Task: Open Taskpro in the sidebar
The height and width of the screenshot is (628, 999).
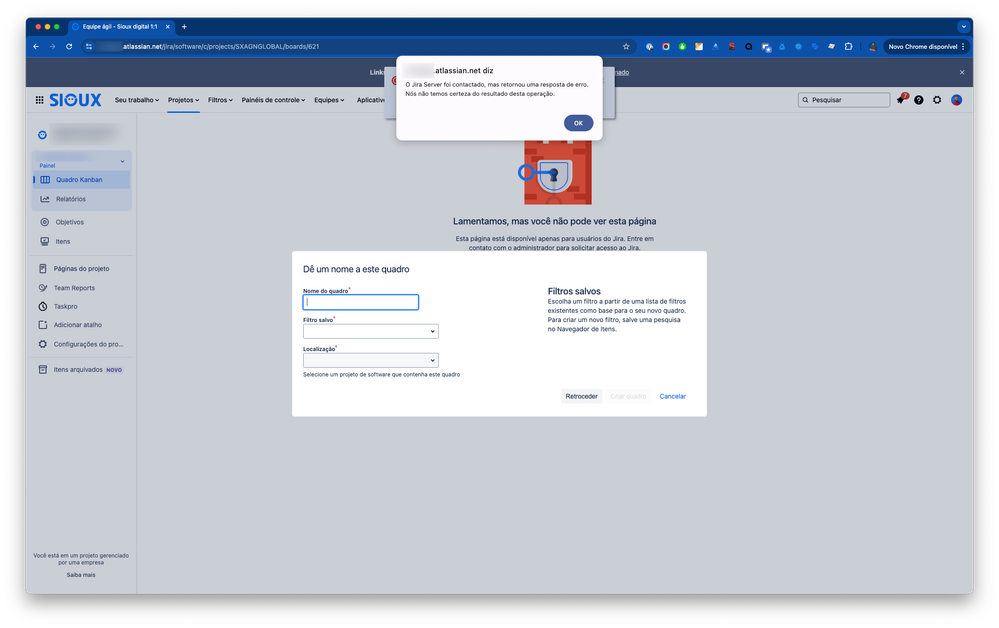Action: point(82,306)
